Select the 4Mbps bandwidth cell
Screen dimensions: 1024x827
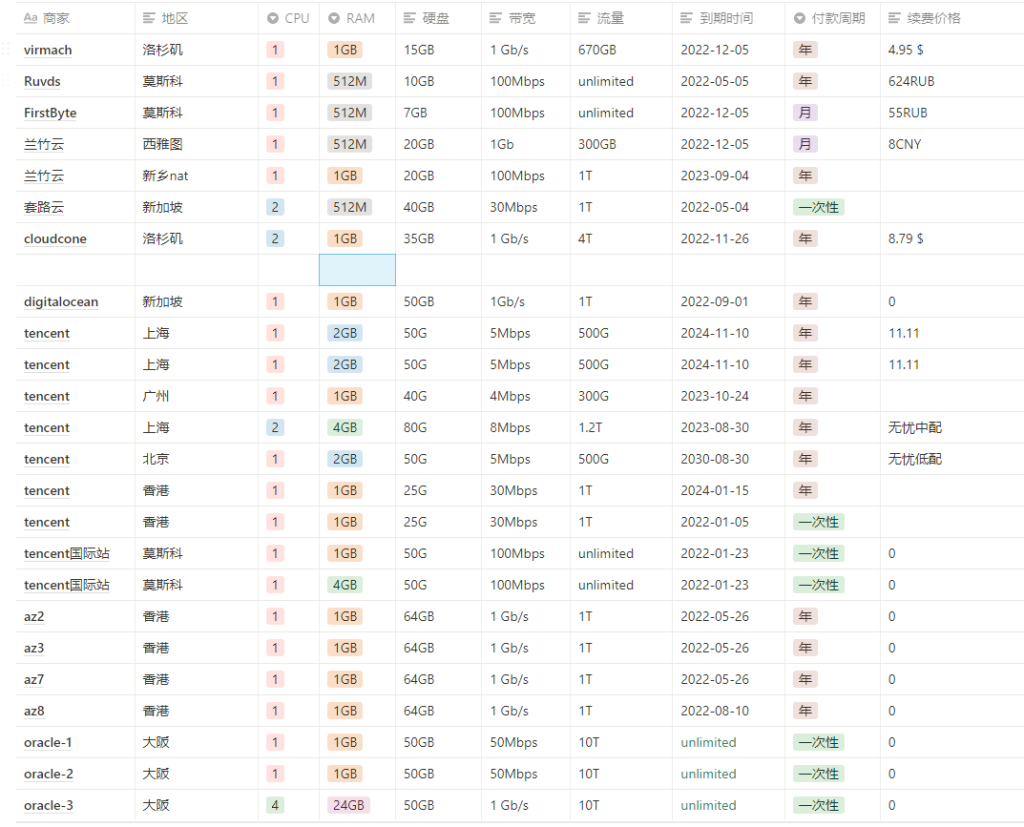tap(526, 397)
